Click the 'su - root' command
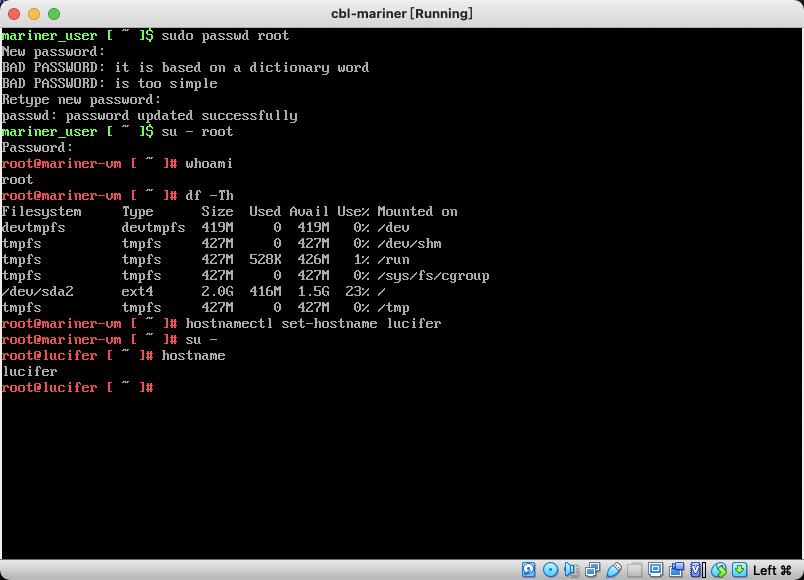Screen dimensions: 804x580 [x=197, y=131]
